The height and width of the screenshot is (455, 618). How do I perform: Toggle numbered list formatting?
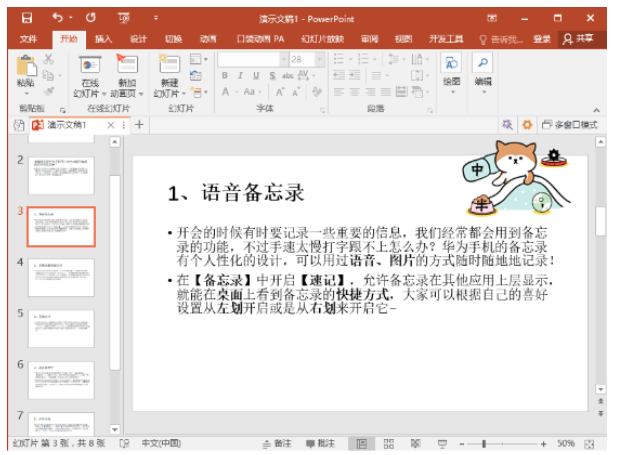[363, 59]
